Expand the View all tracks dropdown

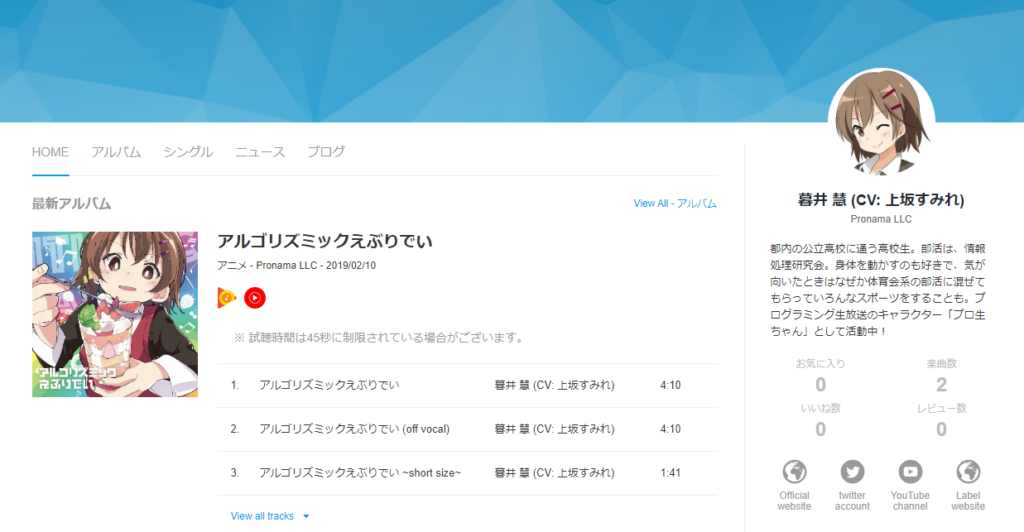click(x=270, y=516)
